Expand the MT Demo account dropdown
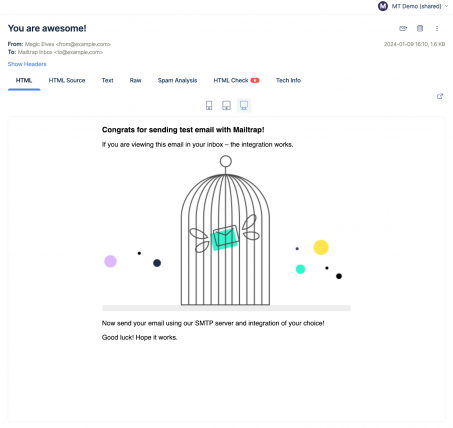The width and height of the screenshot is (453, 428). (x=420, y=6)
